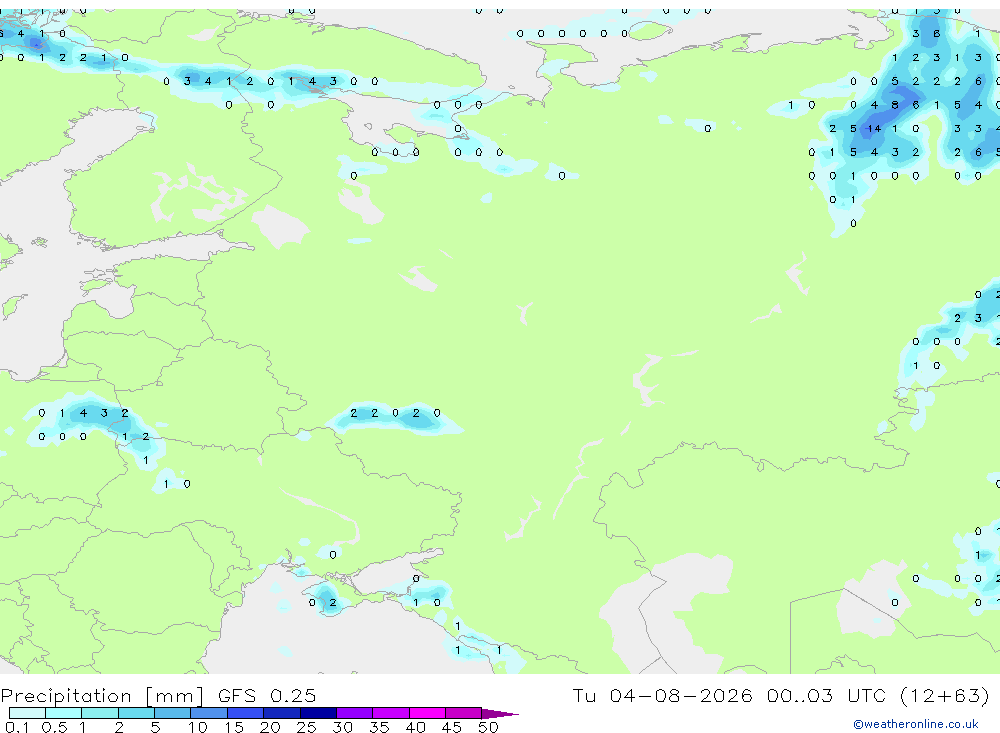Screen dimensions: 1000x733
Task: Choose the 20–25 mm legend color box
Action: pyautogui.click(x=282, y=713)
